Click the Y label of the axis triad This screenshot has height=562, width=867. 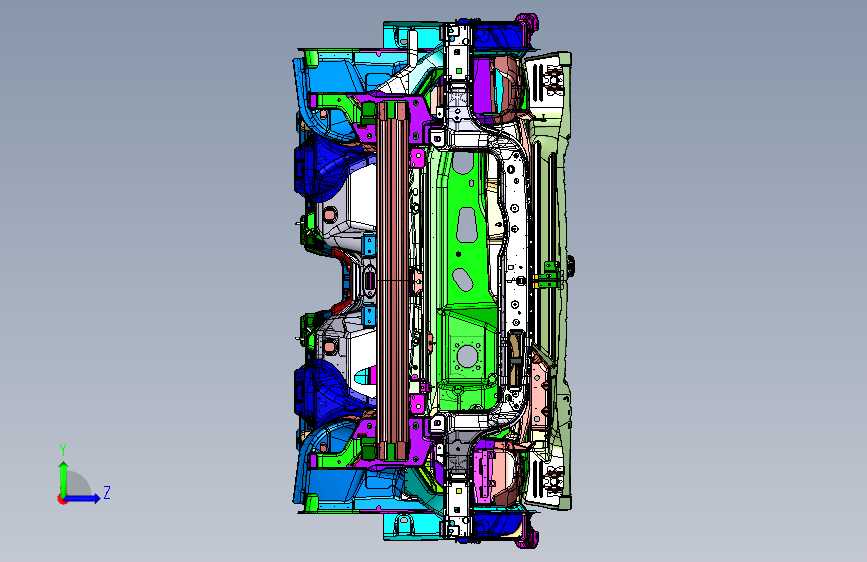63,450
